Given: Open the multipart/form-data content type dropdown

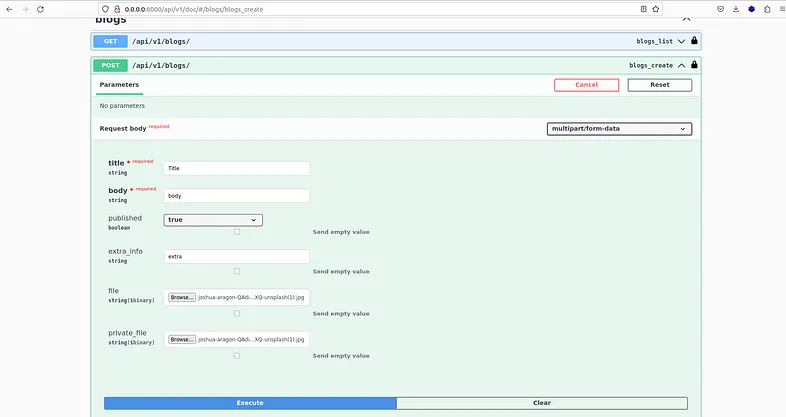Looking at the screenshot, I should coord(619,129).
